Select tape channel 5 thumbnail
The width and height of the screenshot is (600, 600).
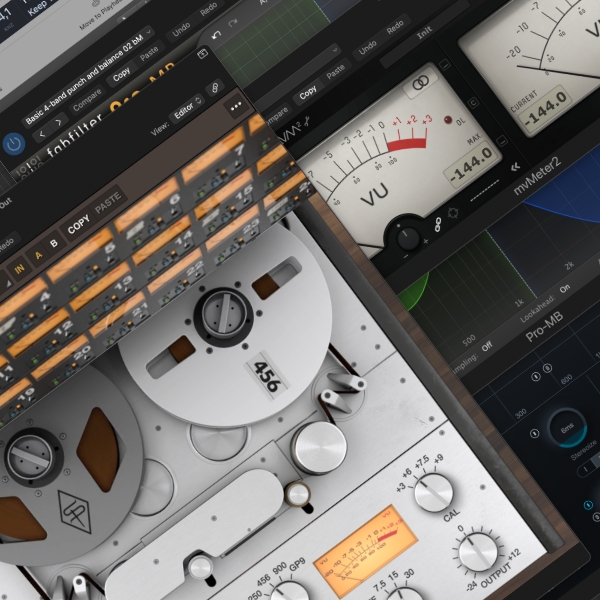(82, 260)
